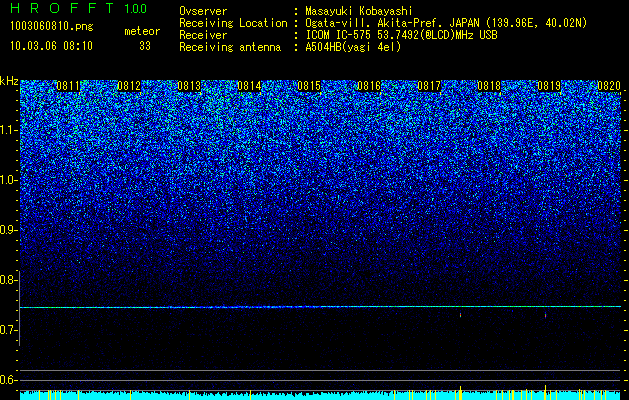
Task: Click the 1.0 frequency axis label
Action: [x=8, y=180]
